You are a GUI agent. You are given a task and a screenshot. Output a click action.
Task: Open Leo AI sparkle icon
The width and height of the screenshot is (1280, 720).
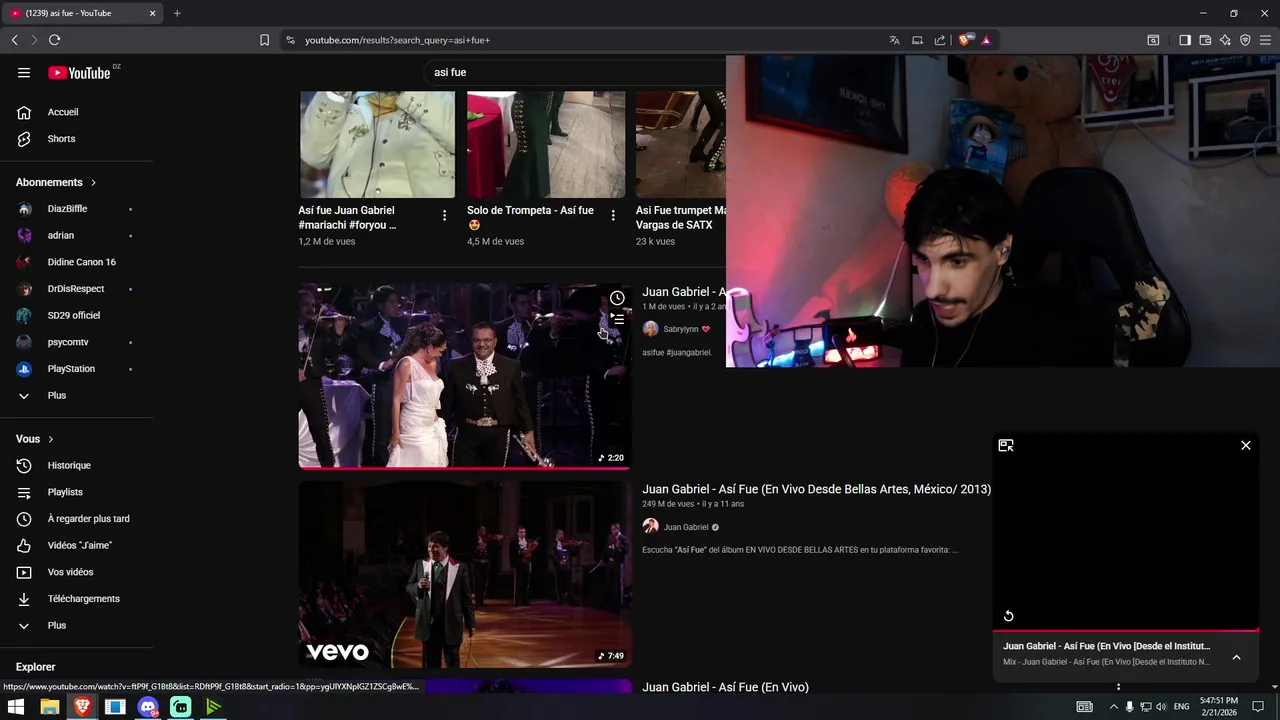click(x=1225, y=40)
